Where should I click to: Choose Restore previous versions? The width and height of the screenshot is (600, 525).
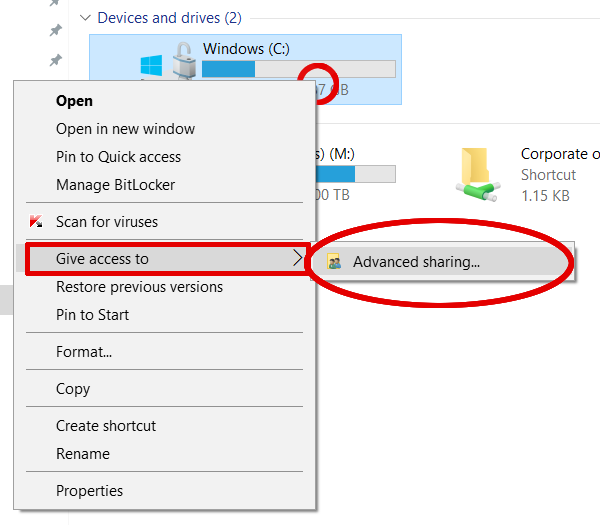coord(139,287)
